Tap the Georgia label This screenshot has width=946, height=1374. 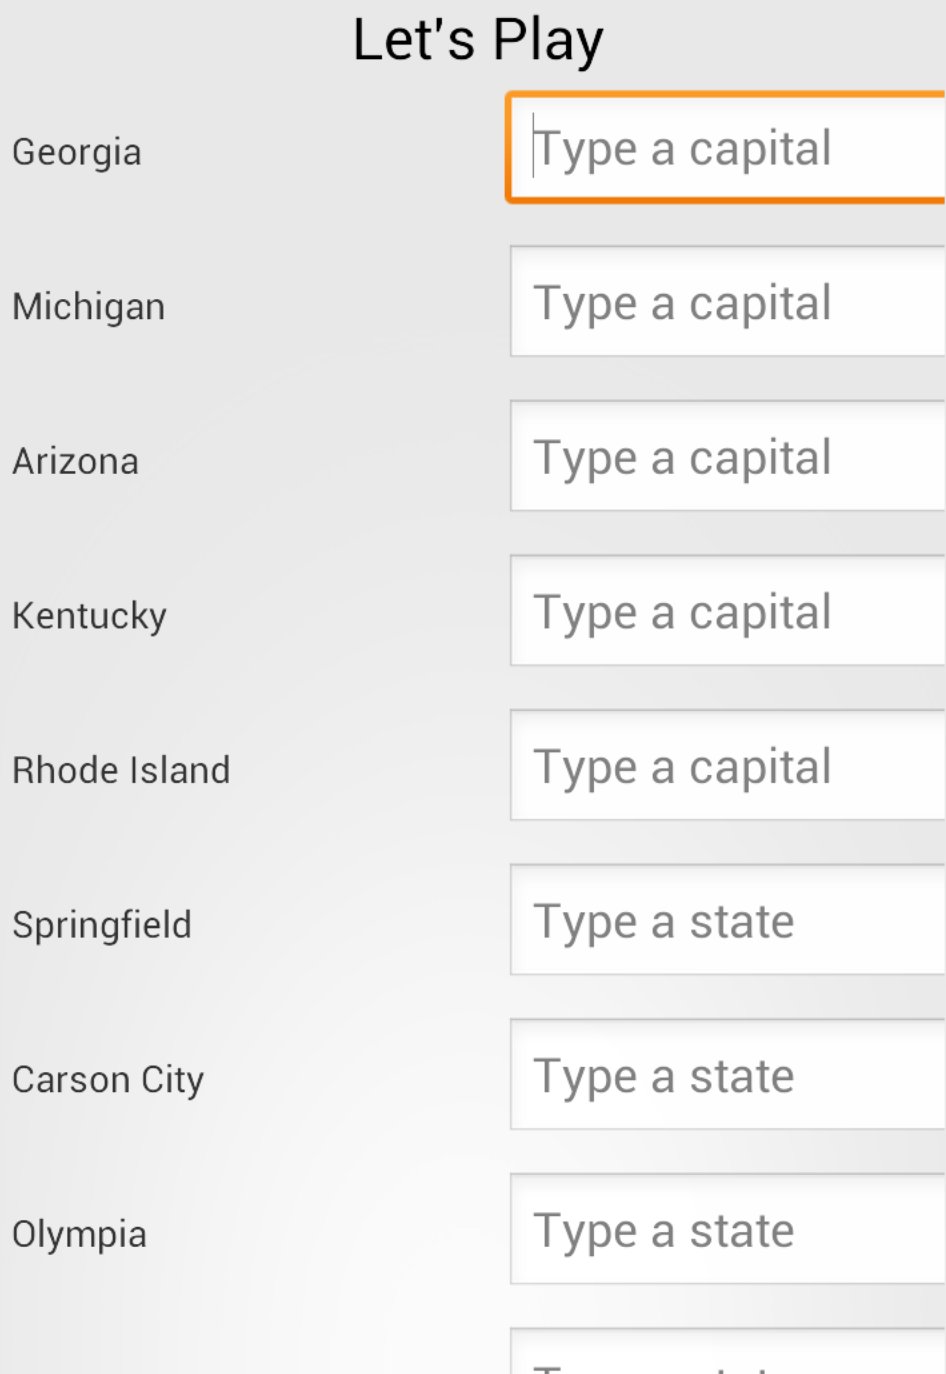pos(77,153)
